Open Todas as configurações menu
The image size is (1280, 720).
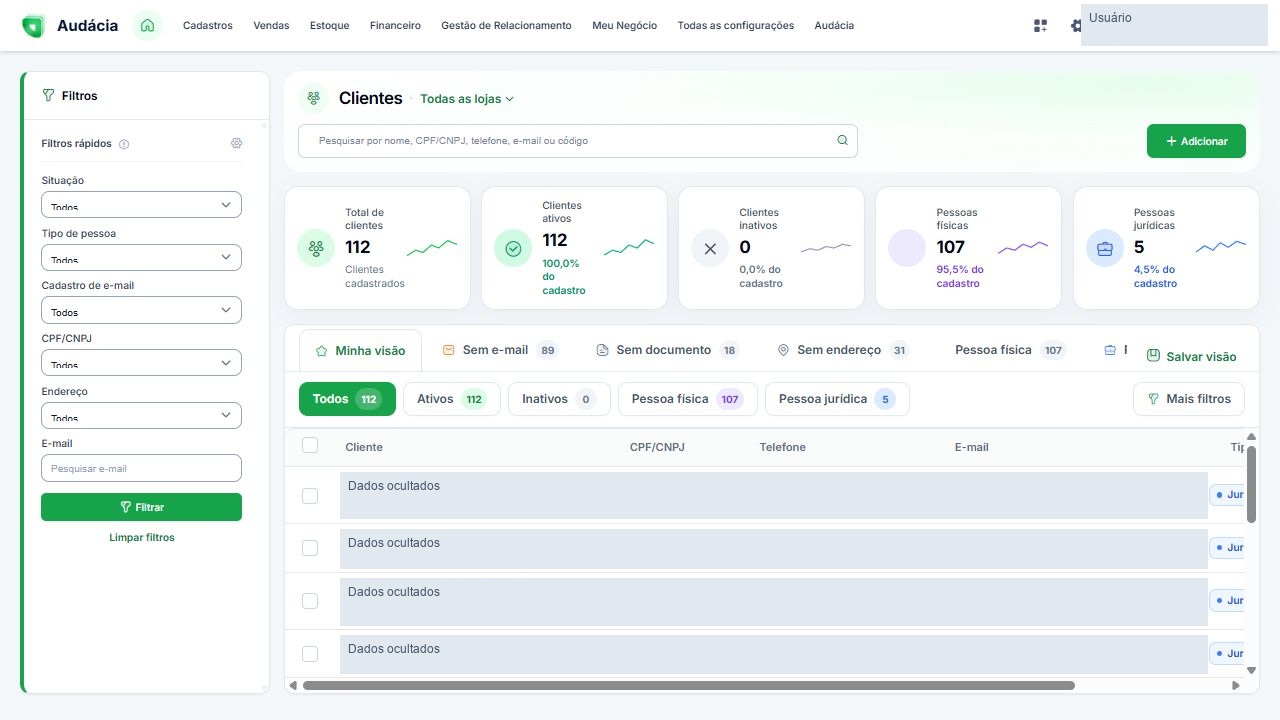pos(736,26)
